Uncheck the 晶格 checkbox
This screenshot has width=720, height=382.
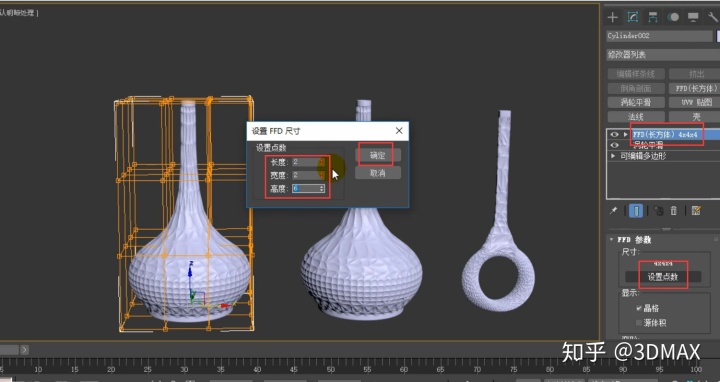tap(639, 308)
